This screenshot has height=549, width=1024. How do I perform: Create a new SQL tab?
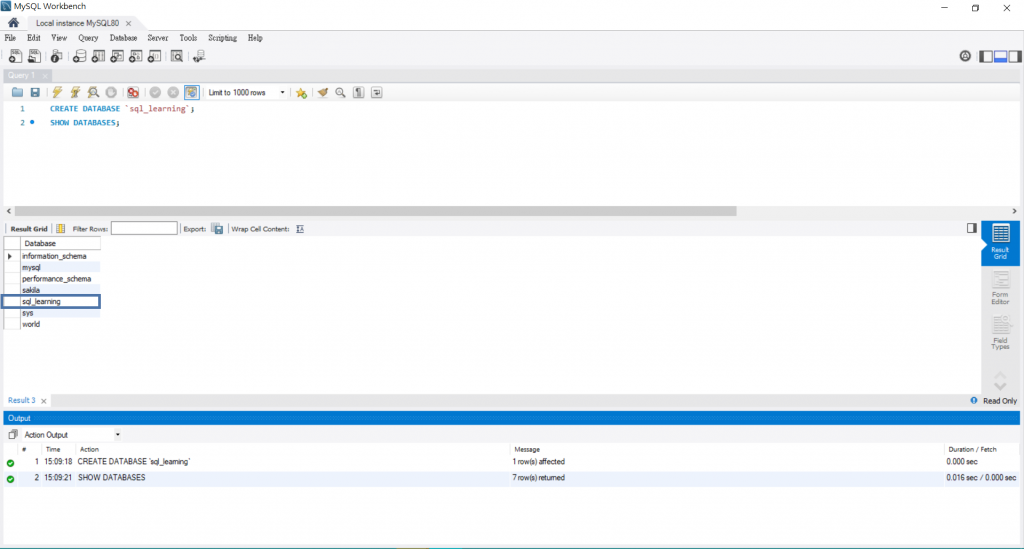(14, 57)
